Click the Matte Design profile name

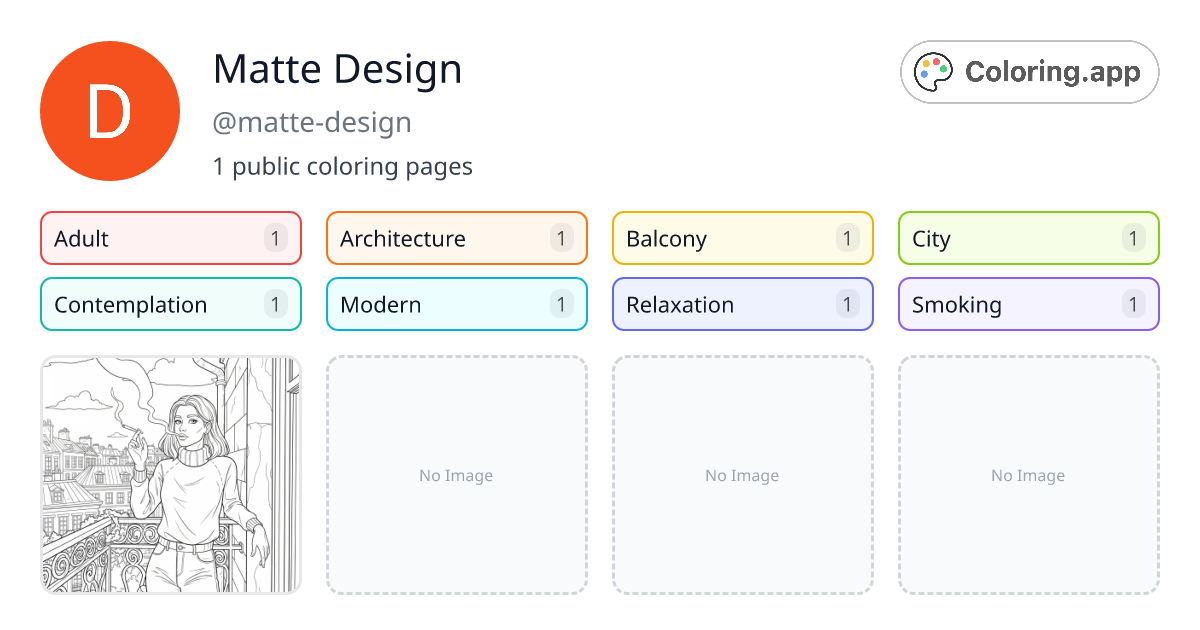pyautogui.click(x=338, y=69)
